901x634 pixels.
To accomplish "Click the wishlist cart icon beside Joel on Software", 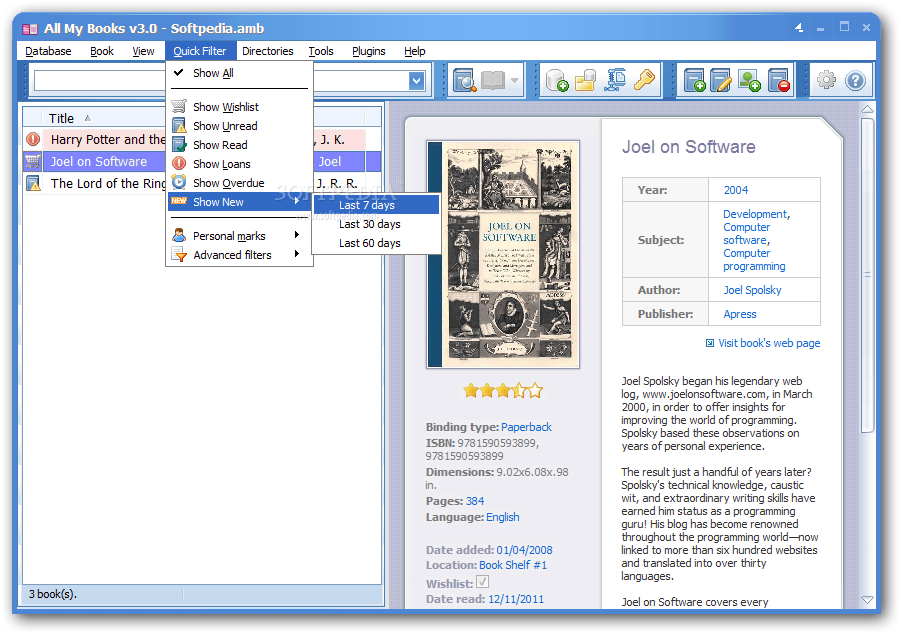I will point(33,162).
